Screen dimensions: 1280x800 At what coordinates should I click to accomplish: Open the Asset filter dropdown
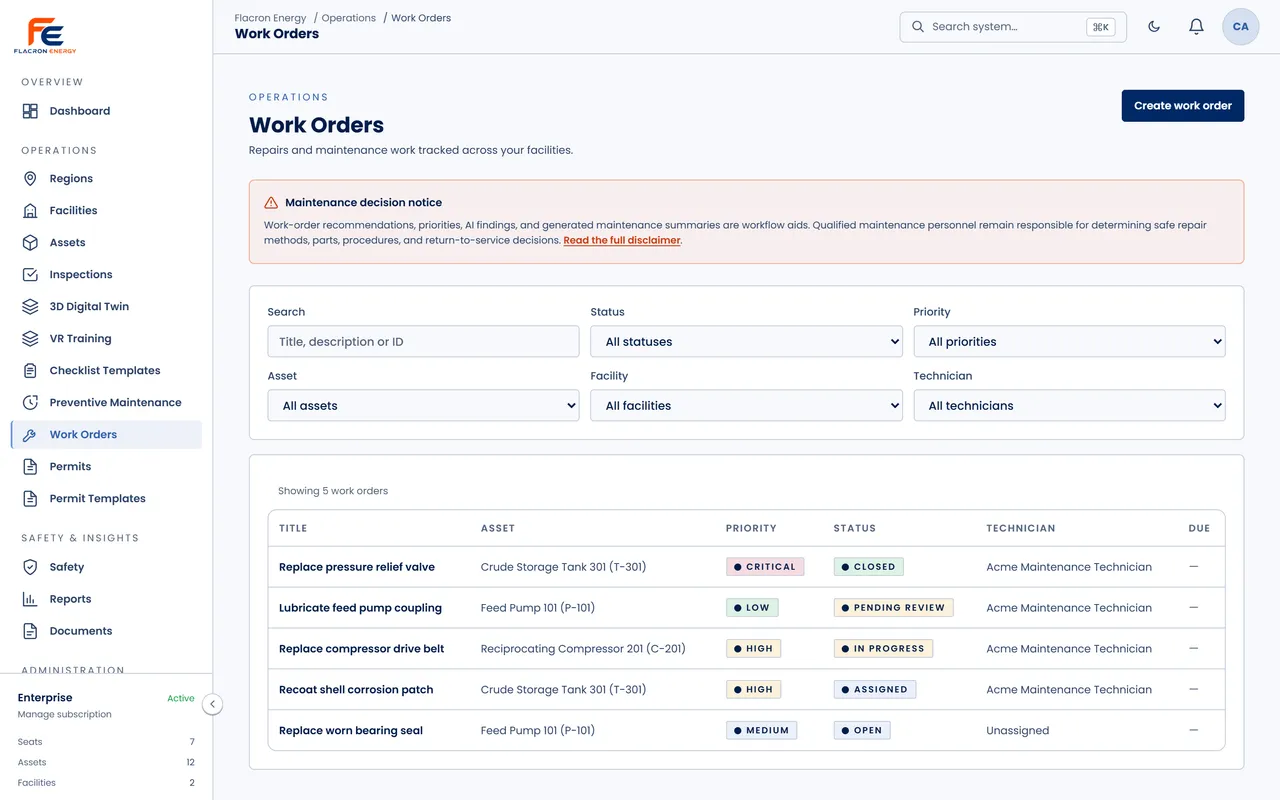(x=423, y=406)
